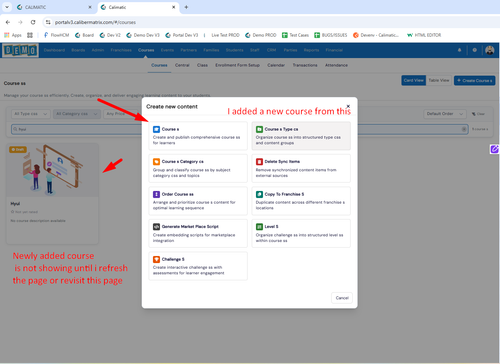Click the blue Courses icon
The height and width of the screenshot is (364, 500).
156,129
